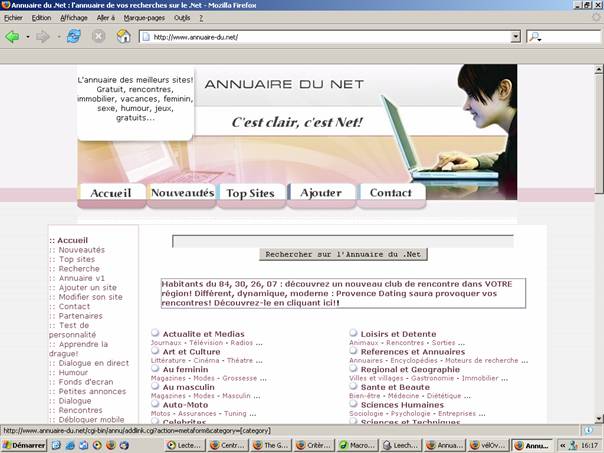Click the first quick launch icon
This screenshot has width=604, height=453.
point(56,445)
